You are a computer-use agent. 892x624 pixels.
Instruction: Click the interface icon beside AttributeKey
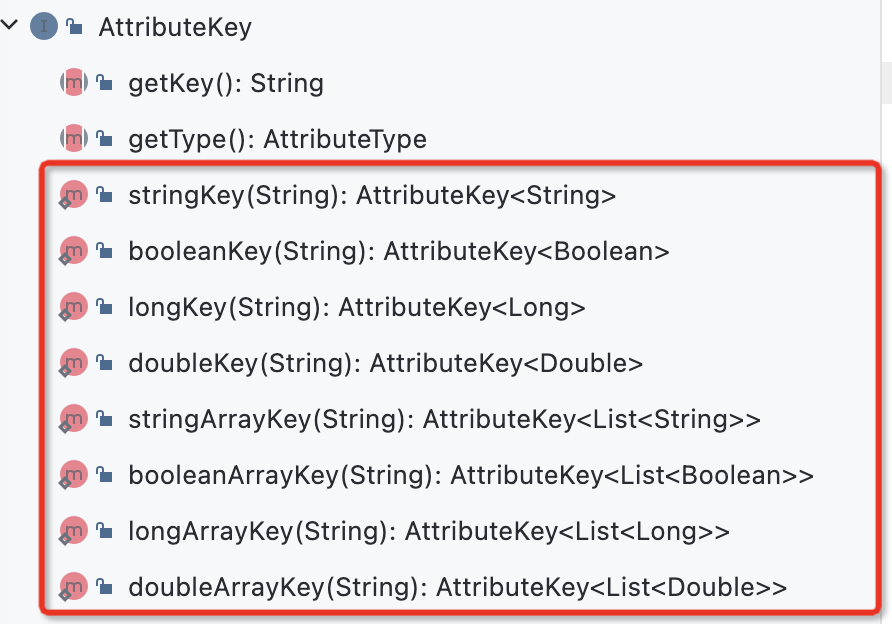click(x=44, y=26)
